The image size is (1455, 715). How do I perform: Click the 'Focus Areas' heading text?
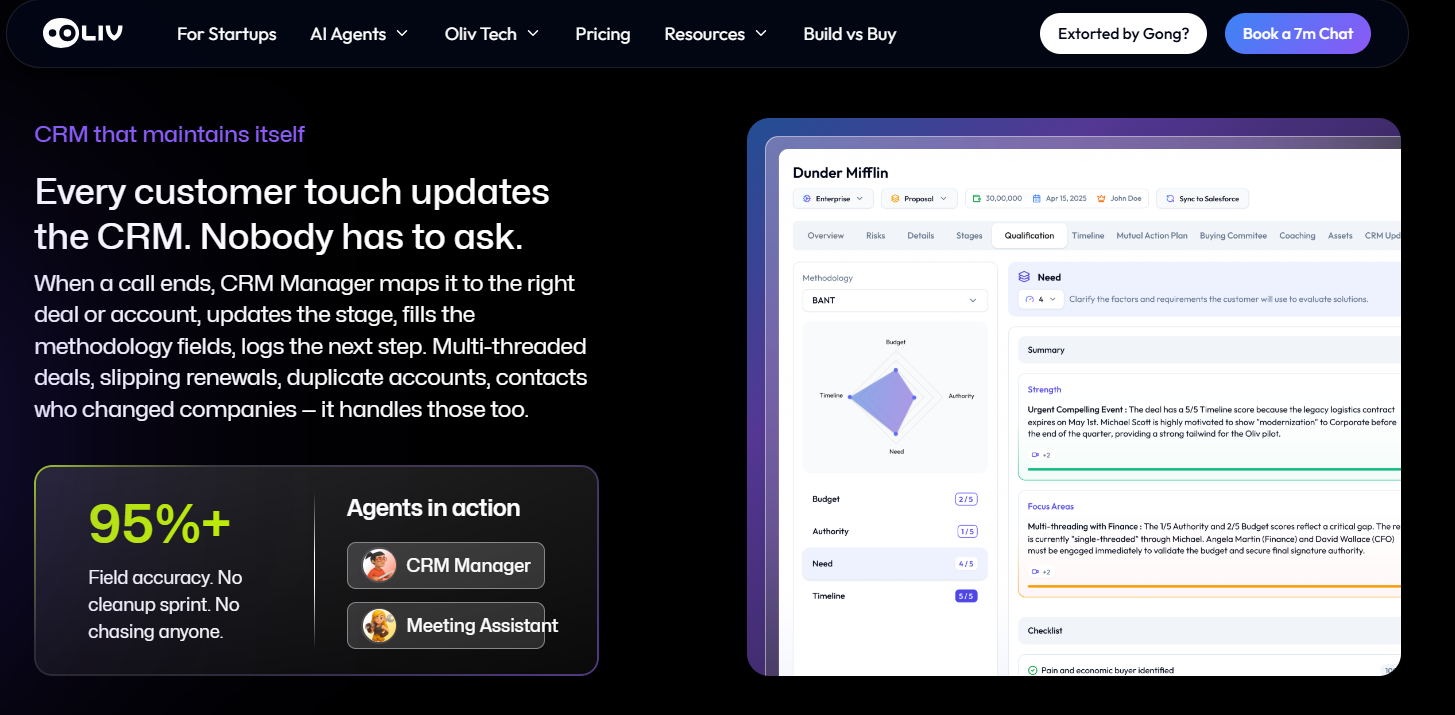pos(1050,507)
